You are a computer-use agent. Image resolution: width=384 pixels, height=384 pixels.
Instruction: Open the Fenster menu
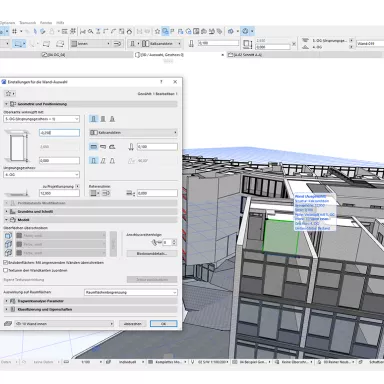tap(46, 23)
